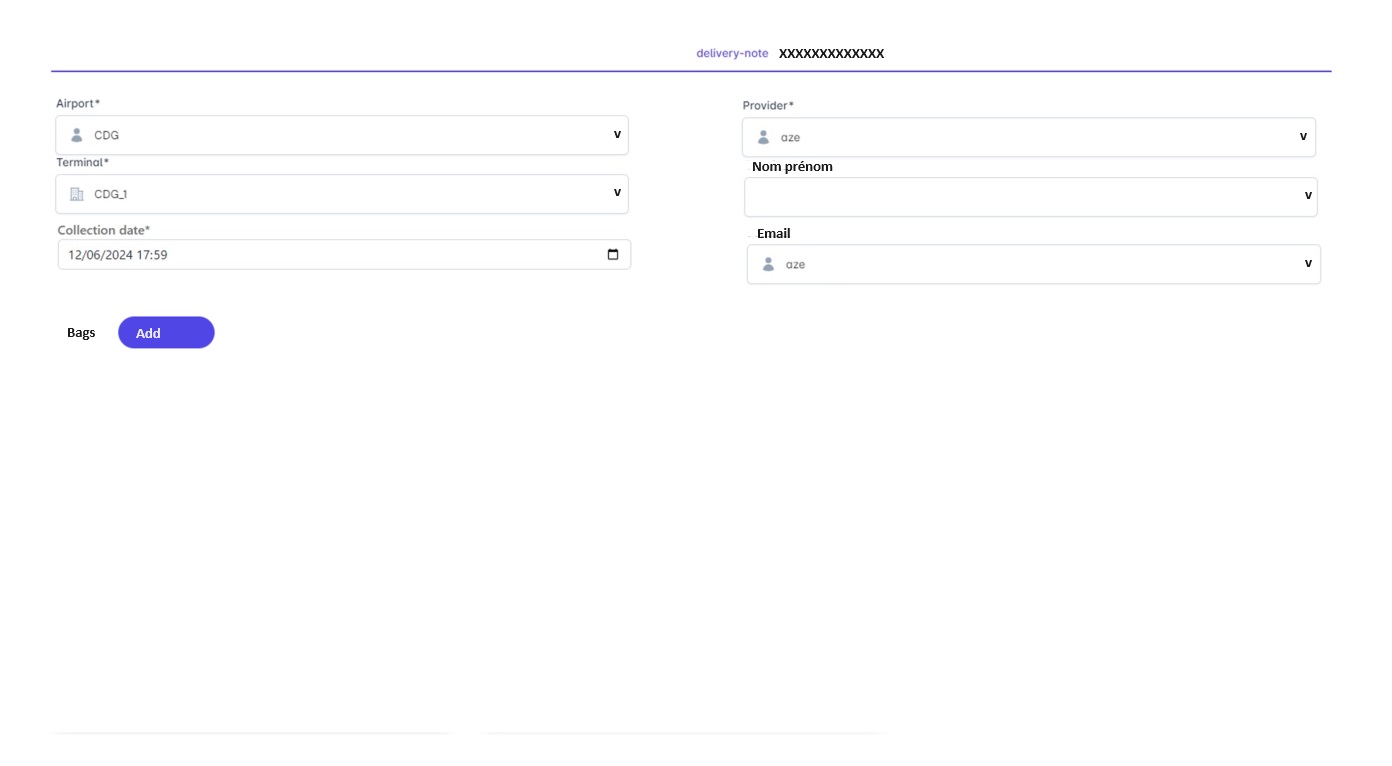This screenshot has width=1392, height=766.
Task: Open the calendar picker icon
Action: click(613, 254)
